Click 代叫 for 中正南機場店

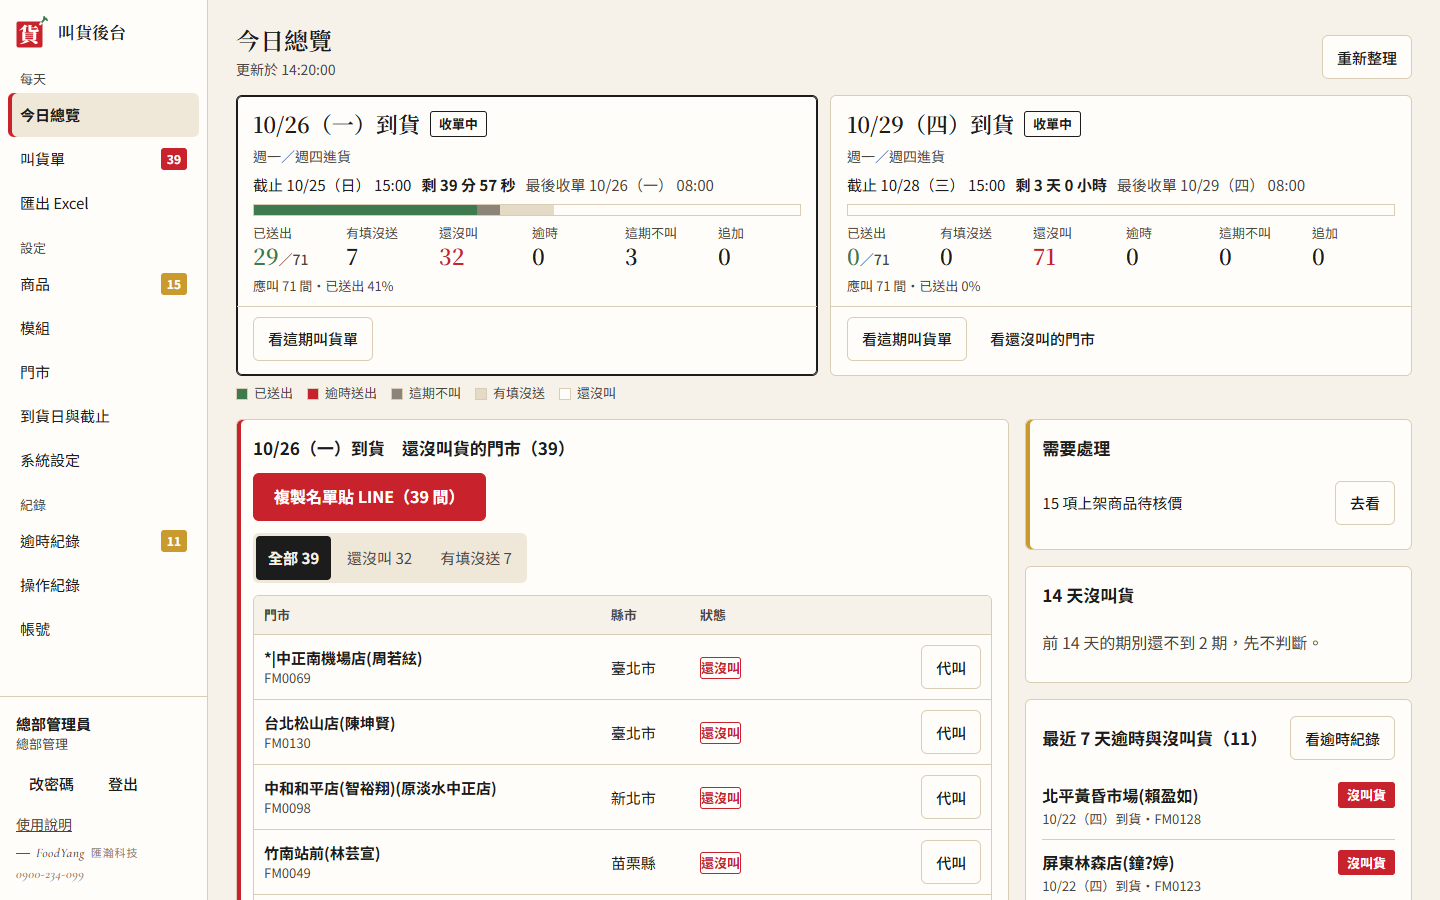click(951, 668)
